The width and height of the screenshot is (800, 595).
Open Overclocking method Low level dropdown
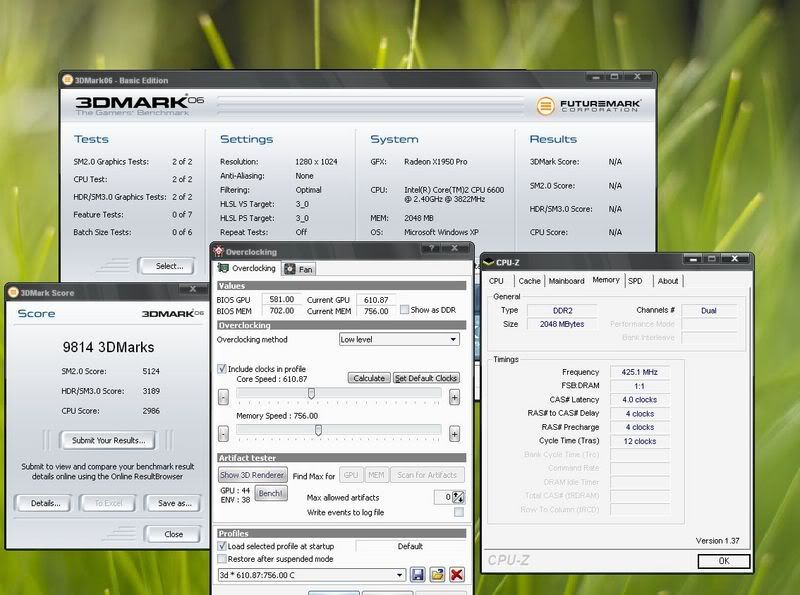[399, 339]
